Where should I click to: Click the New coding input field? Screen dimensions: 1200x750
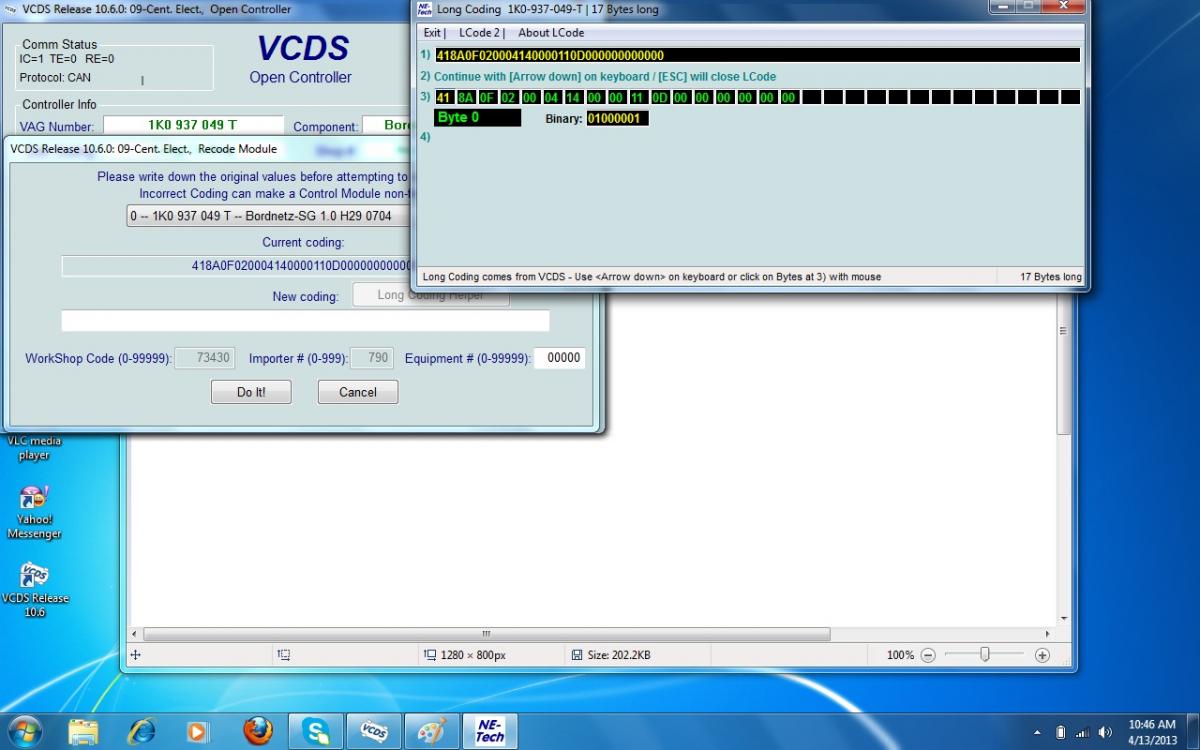pos(305,321)
